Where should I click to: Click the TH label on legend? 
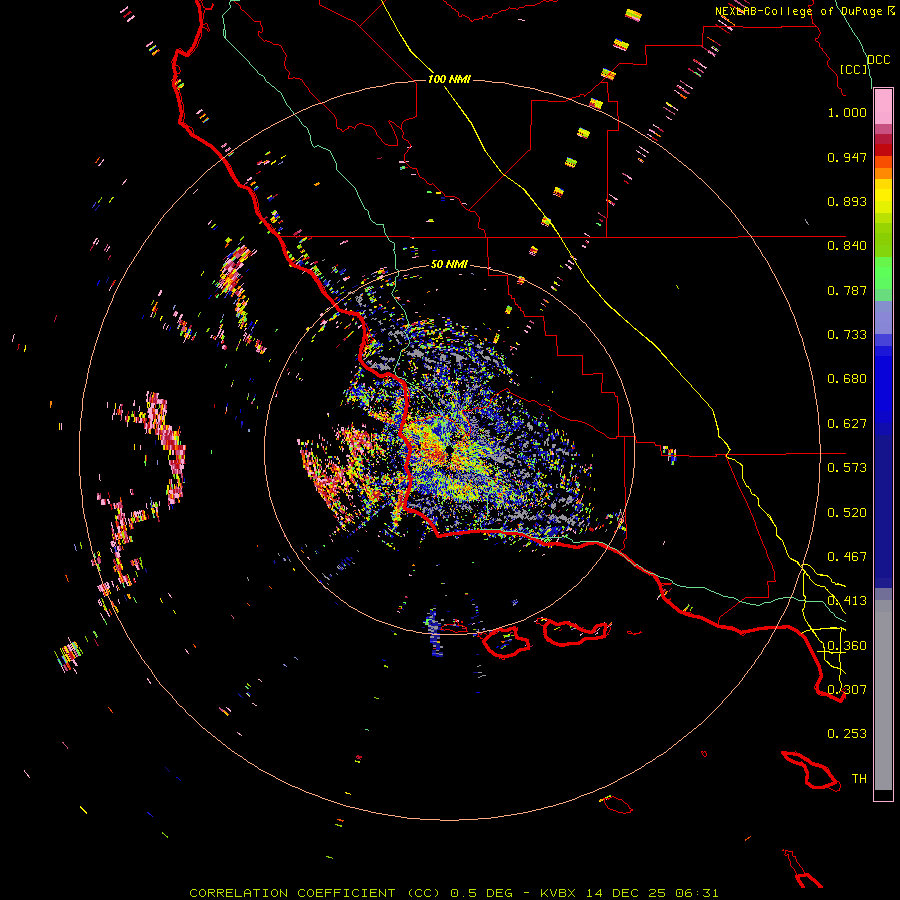(x=859, y=779)
